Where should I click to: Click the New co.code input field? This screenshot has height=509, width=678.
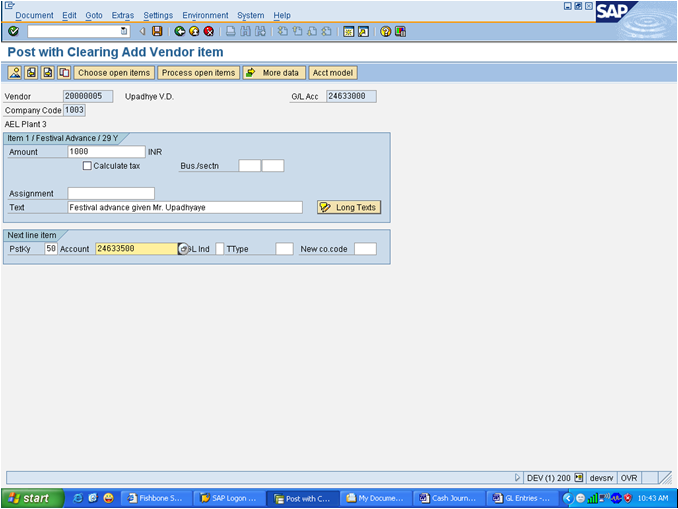pos(365,249)
